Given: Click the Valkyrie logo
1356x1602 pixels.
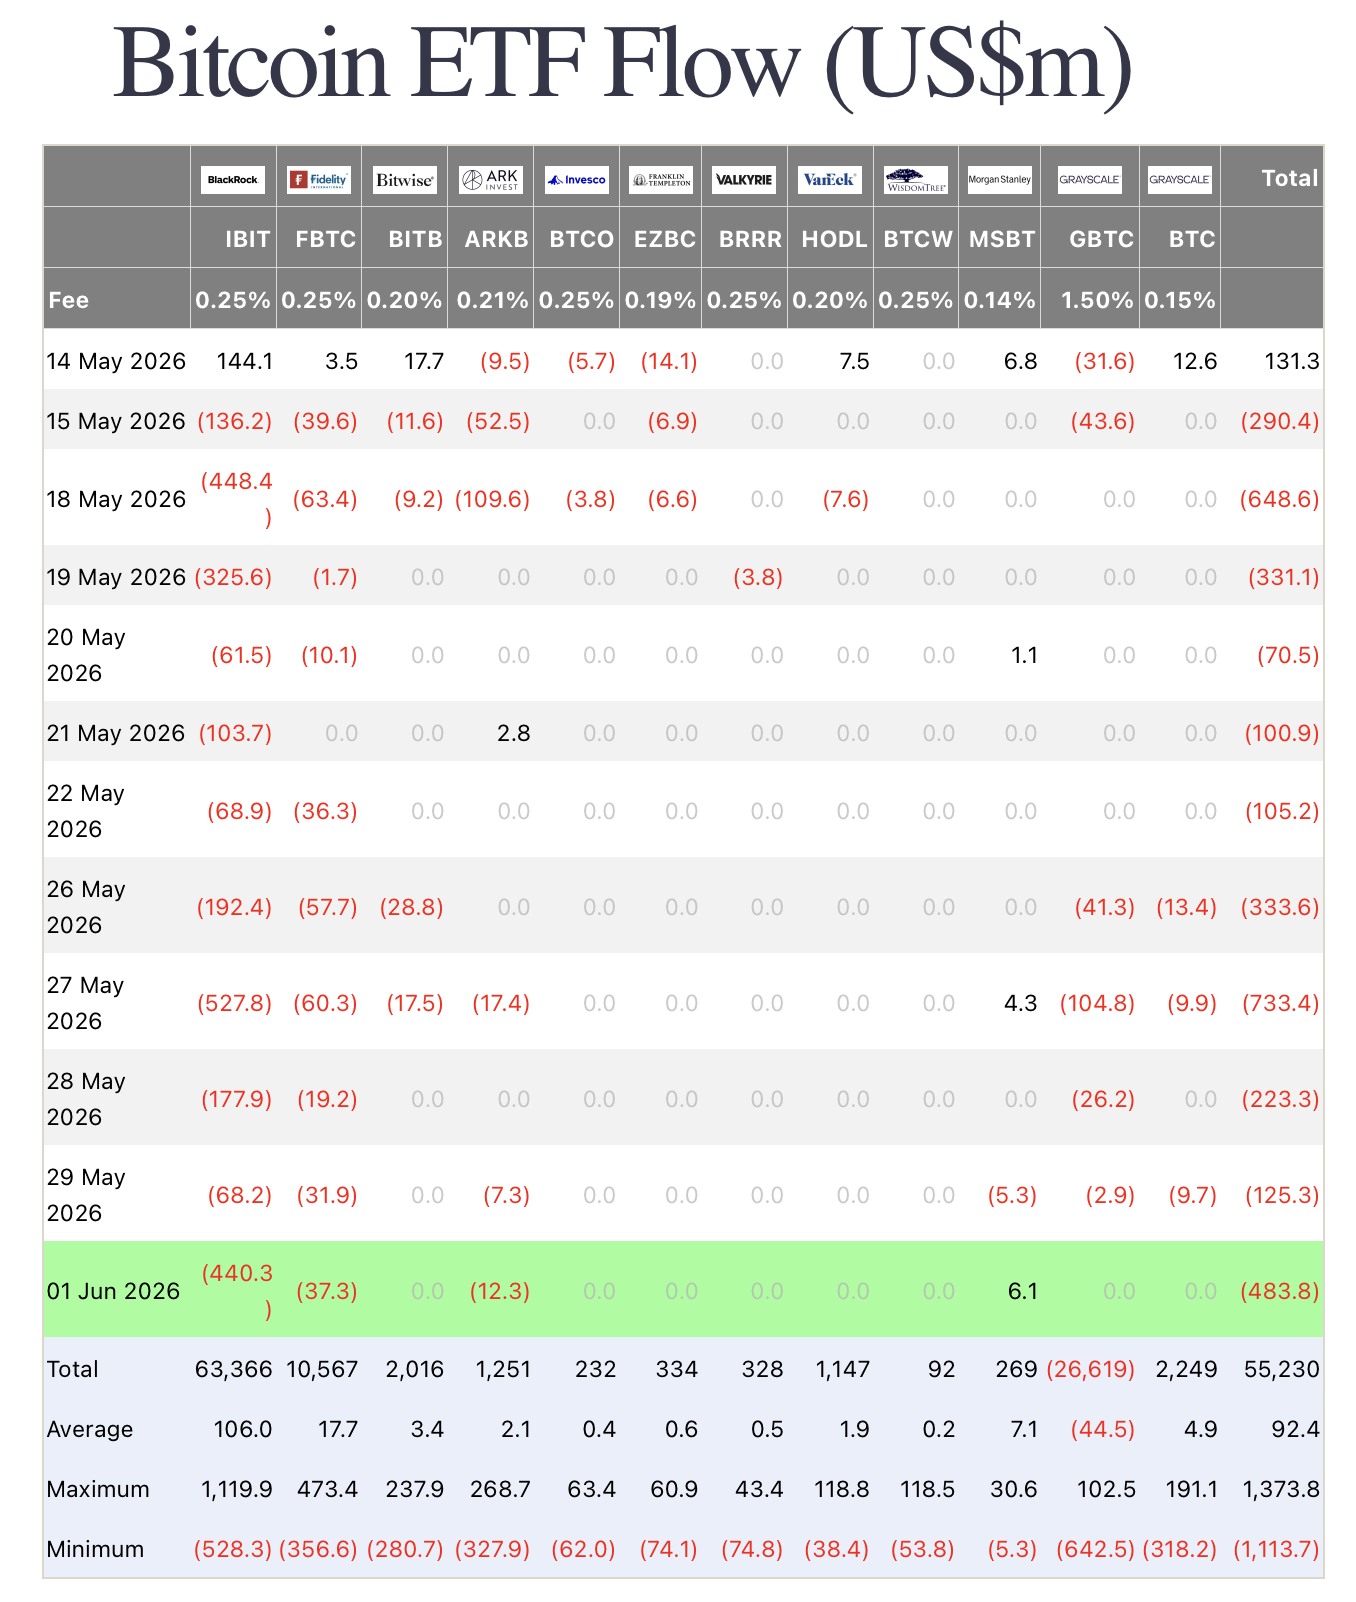Looking at the screenshot, I should point(745,180).
